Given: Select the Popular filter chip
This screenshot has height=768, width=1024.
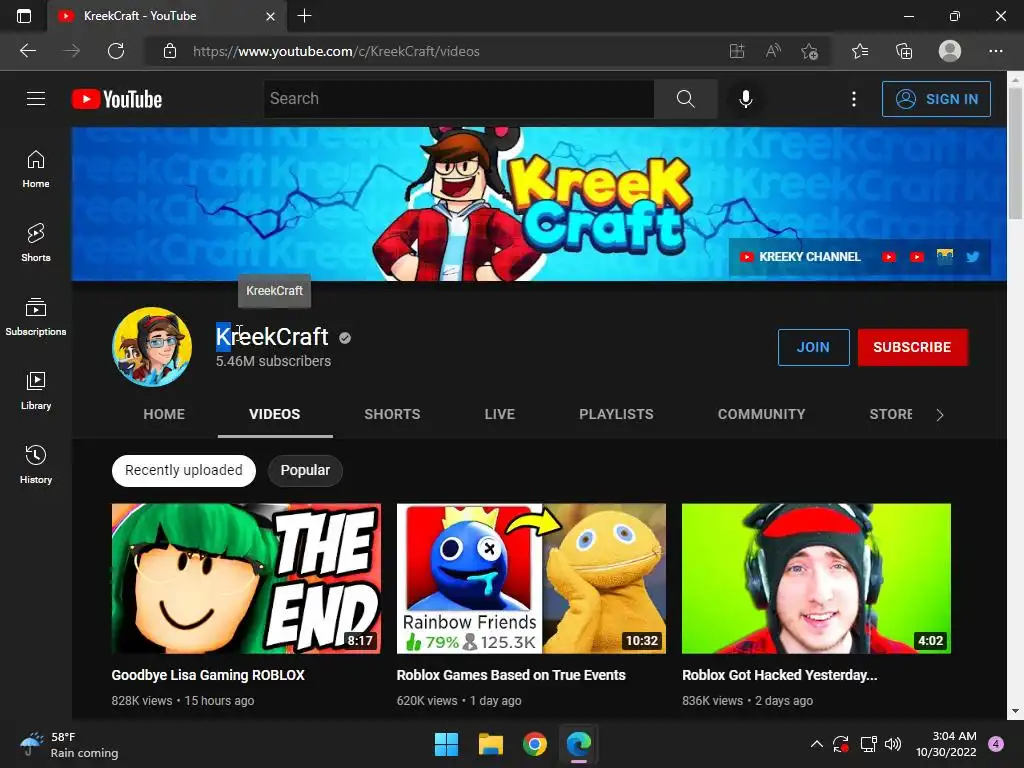Looking at the screenshot, I should point(305,470).
